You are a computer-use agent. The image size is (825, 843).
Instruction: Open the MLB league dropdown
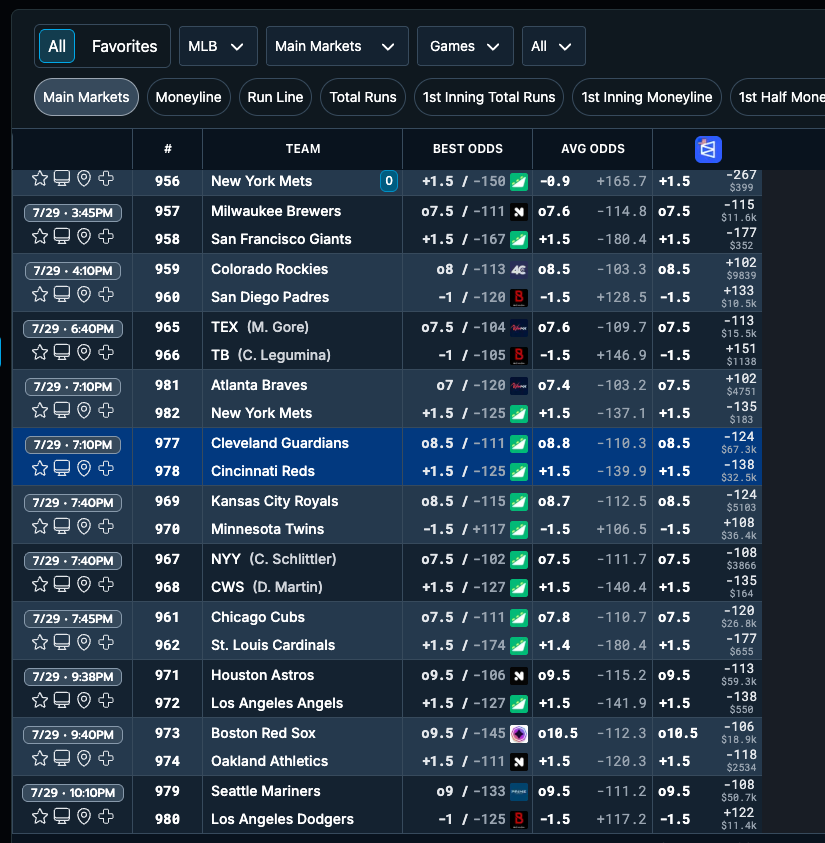(x=218, y=46)
